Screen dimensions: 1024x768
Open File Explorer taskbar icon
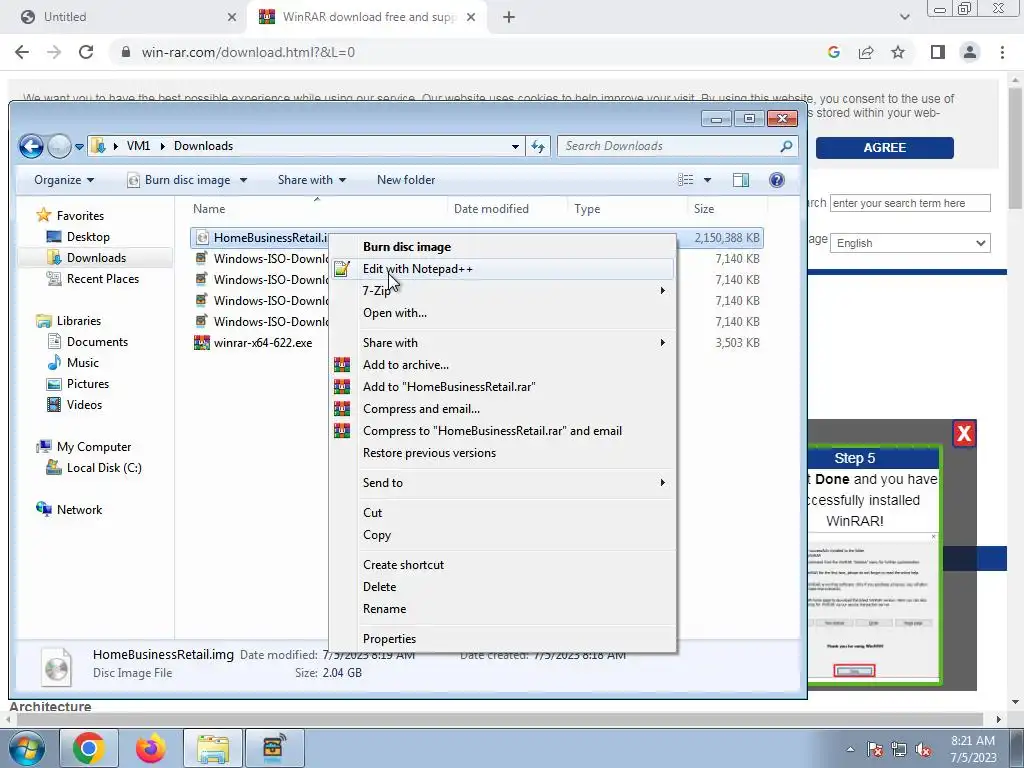[213, 748]
